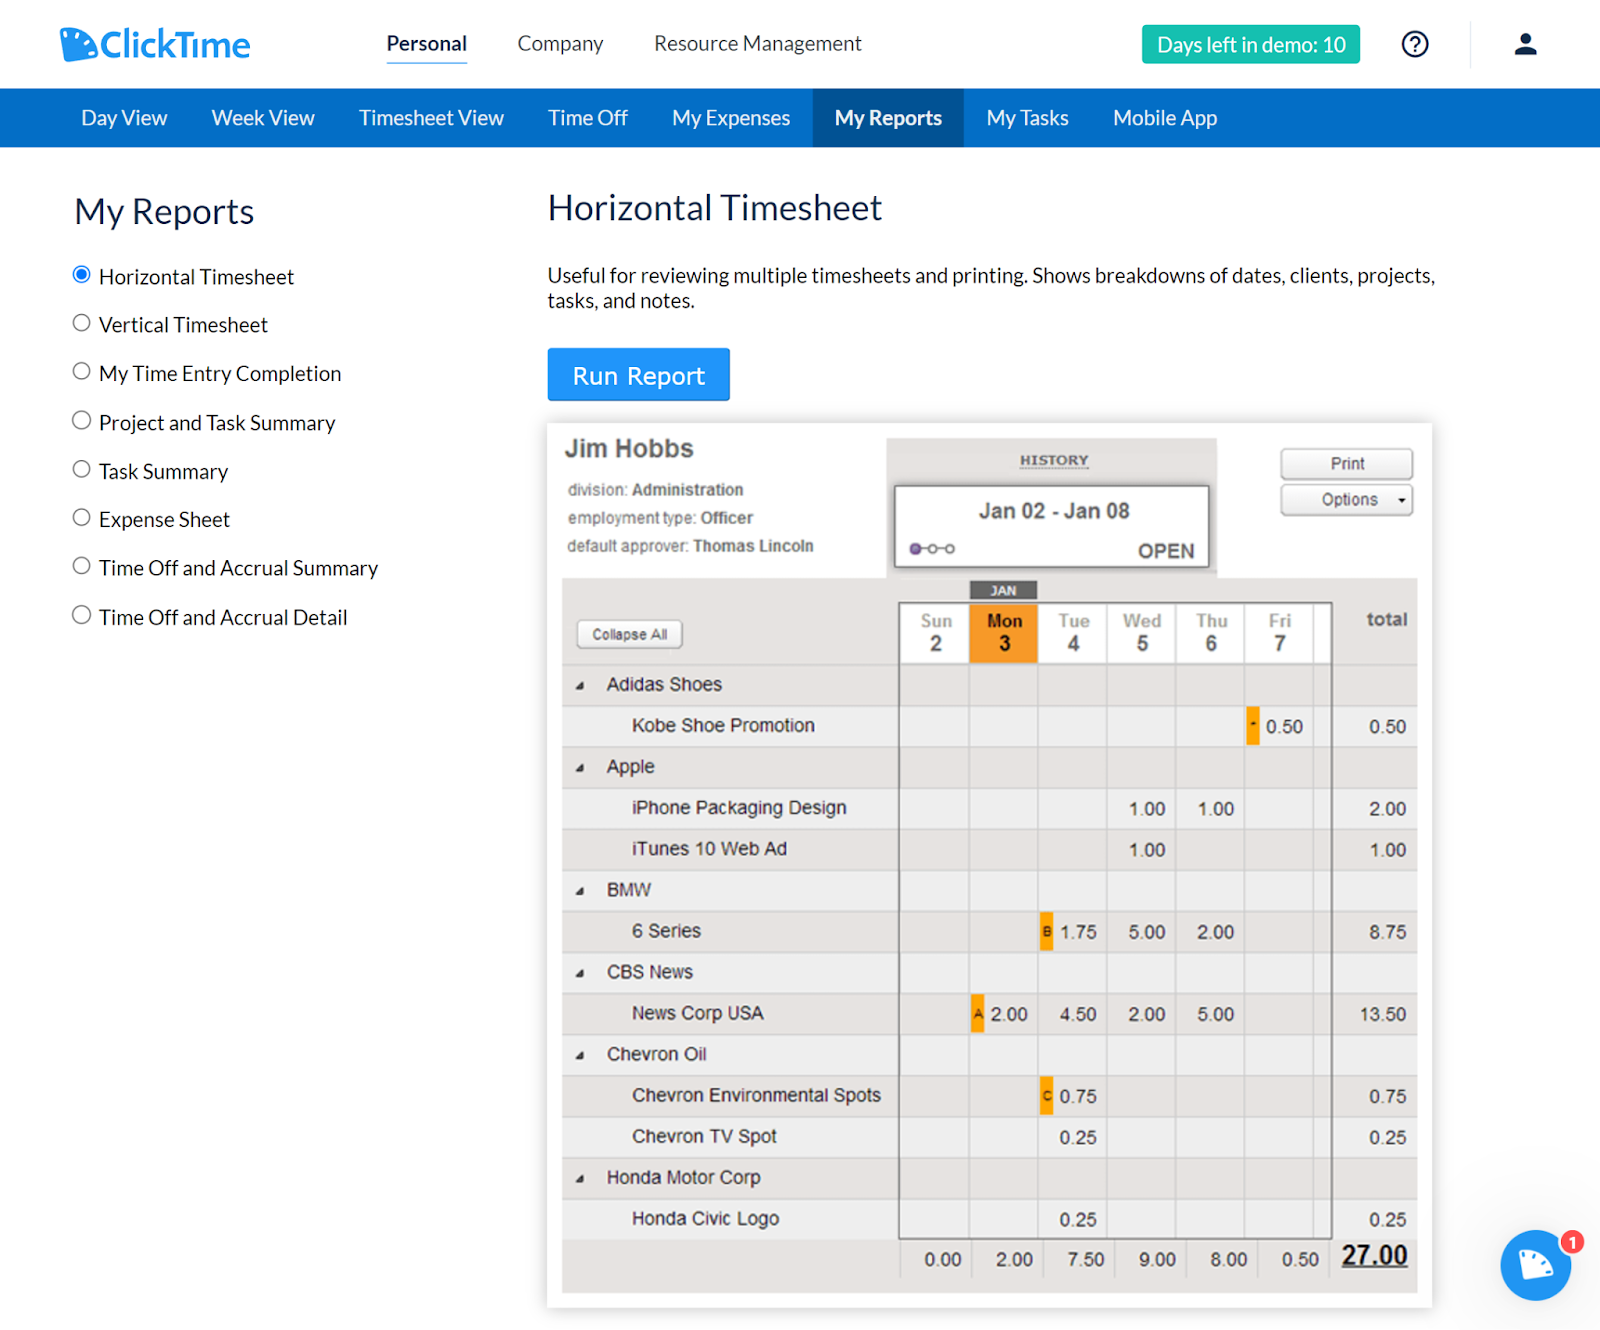Viewport: 1600px width, 1330px height.
Task: Click the orange B marker on 6 Series
Action: [x=1046, y=931]
